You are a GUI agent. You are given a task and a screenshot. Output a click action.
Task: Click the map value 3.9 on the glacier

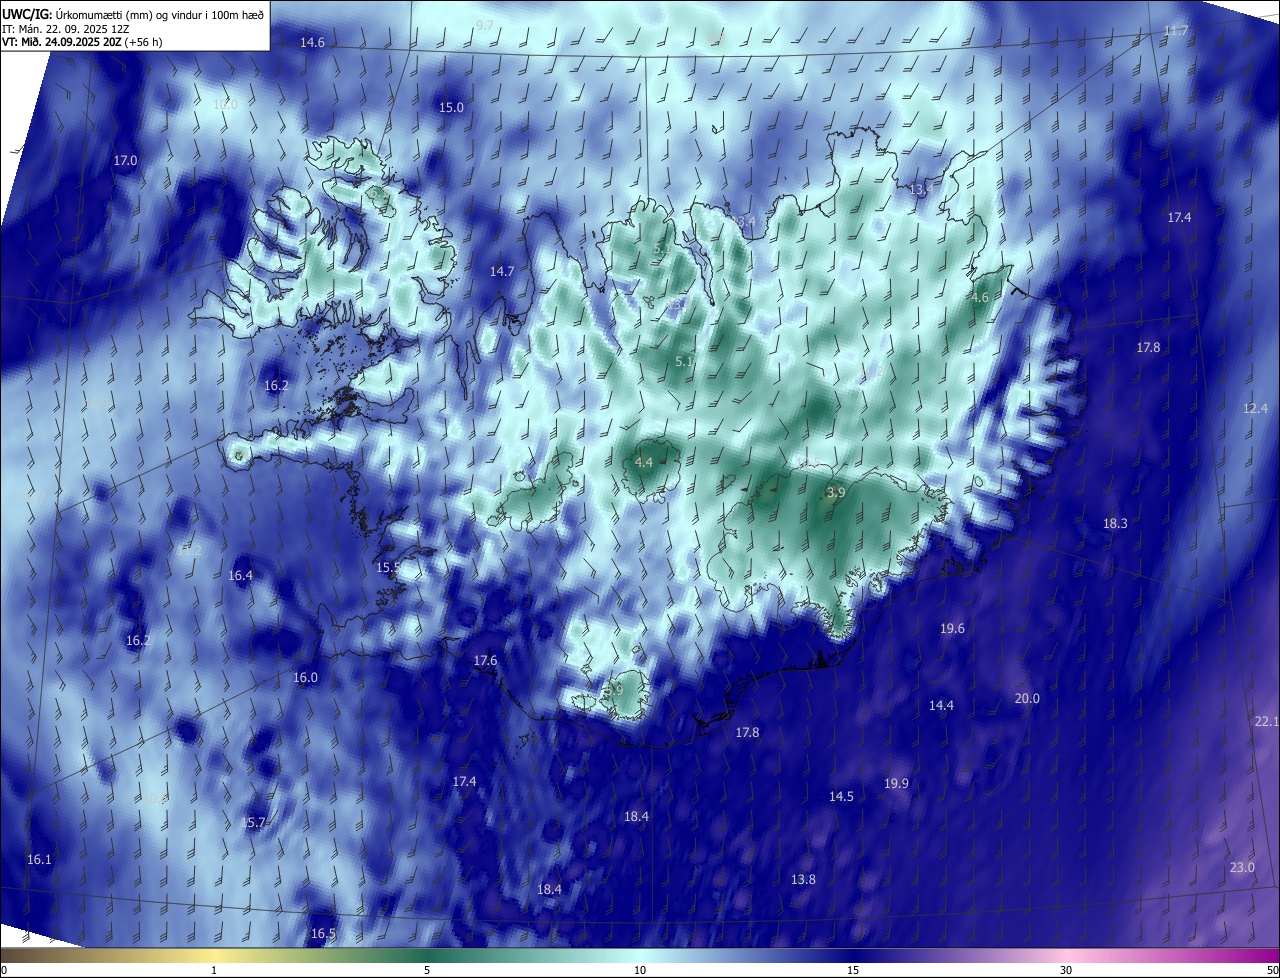click(836, 493)
